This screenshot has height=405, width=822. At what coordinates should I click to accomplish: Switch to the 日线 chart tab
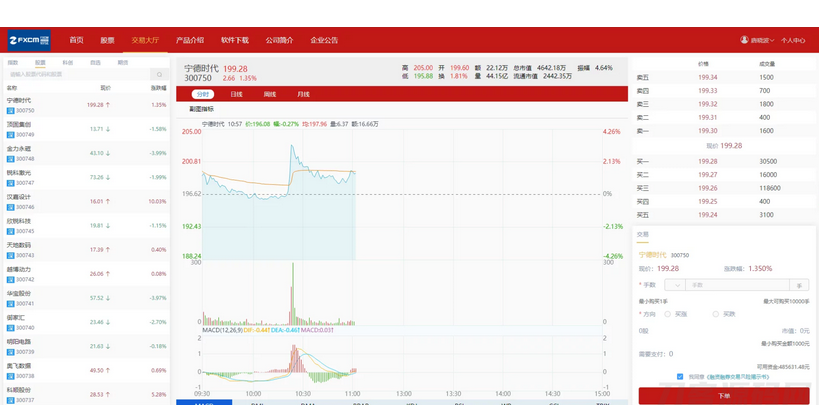coord(236,94)
